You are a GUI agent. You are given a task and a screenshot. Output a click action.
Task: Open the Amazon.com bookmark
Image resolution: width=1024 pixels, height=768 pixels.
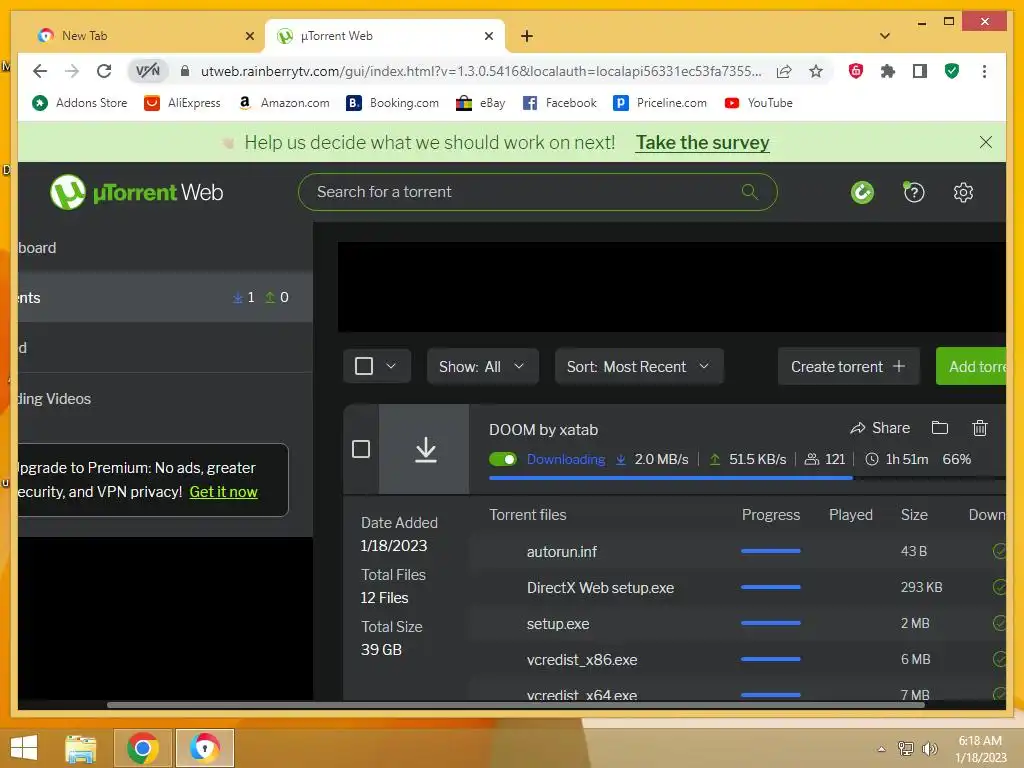[283, 103]
